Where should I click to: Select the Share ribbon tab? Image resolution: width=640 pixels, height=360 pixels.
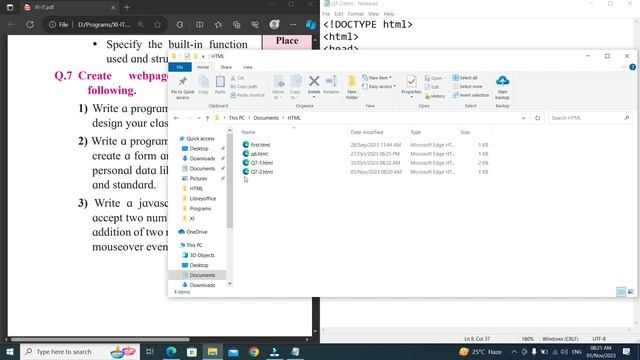tap(226, 67)
